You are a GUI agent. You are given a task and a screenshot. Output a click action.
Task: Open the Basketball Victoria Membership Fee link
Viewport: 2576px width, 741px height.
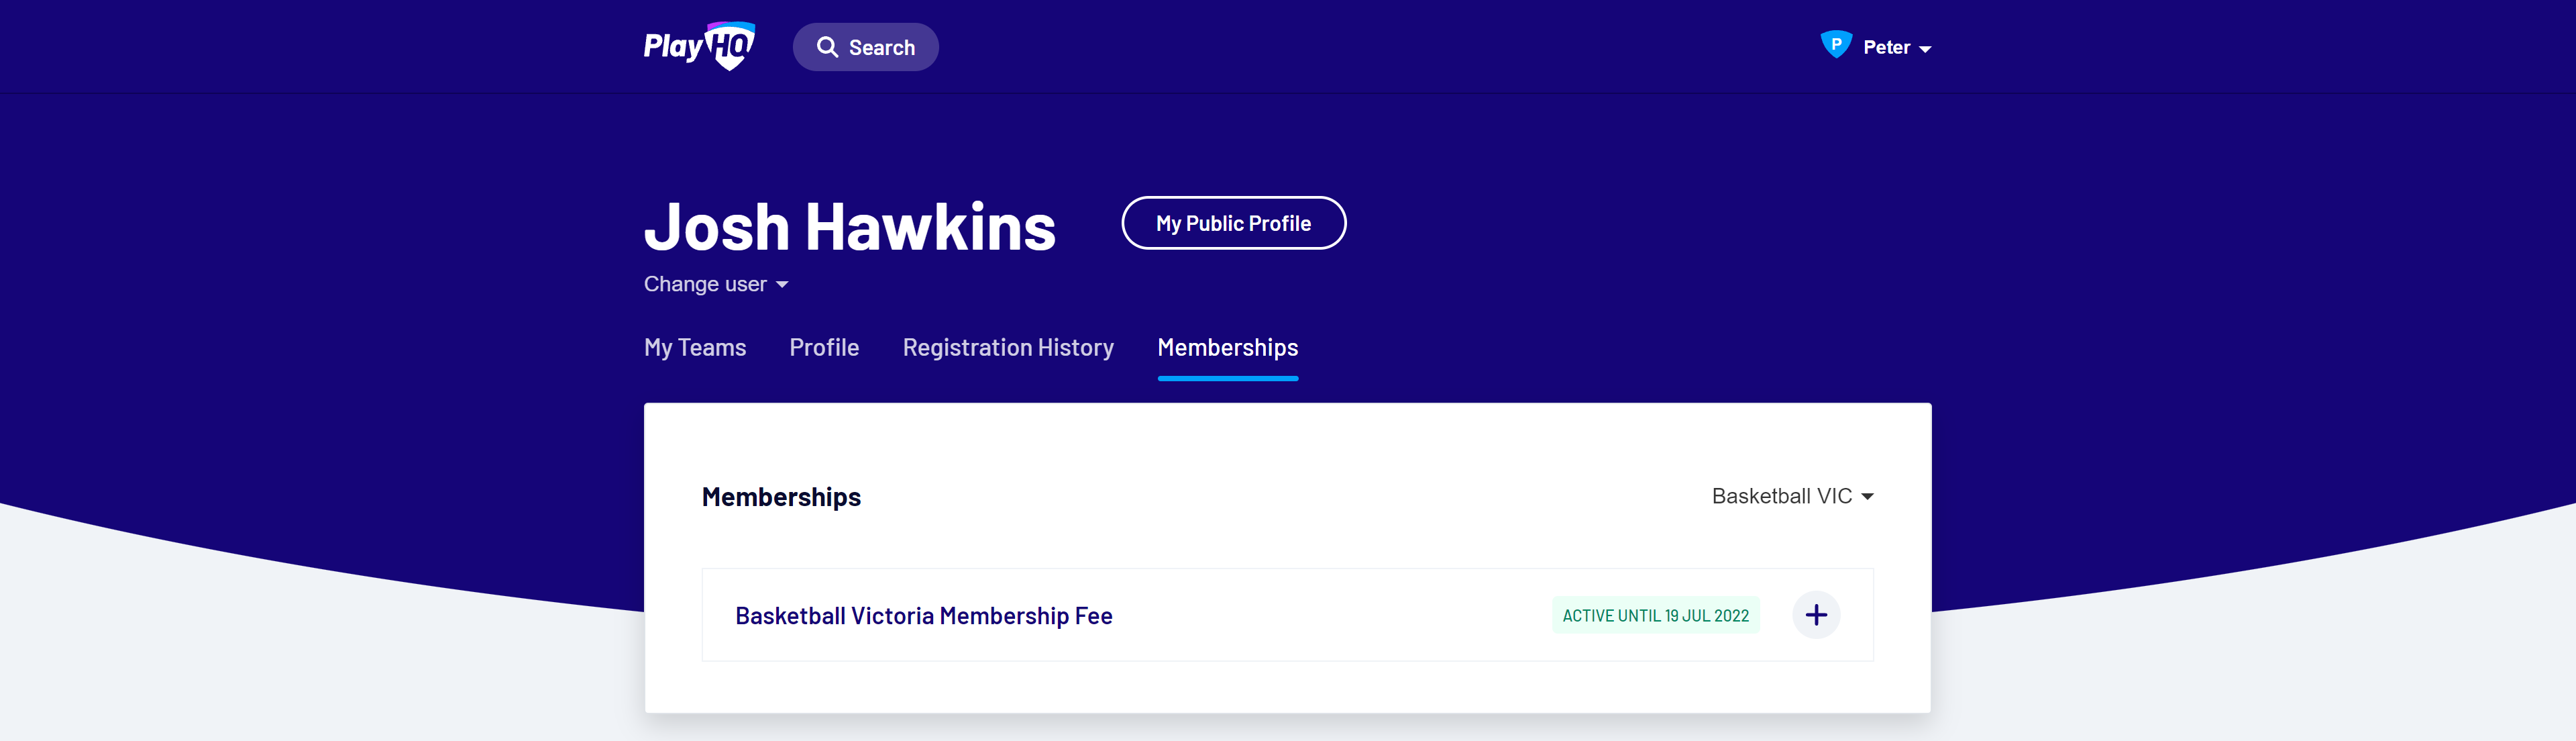(x=923, y=615)
